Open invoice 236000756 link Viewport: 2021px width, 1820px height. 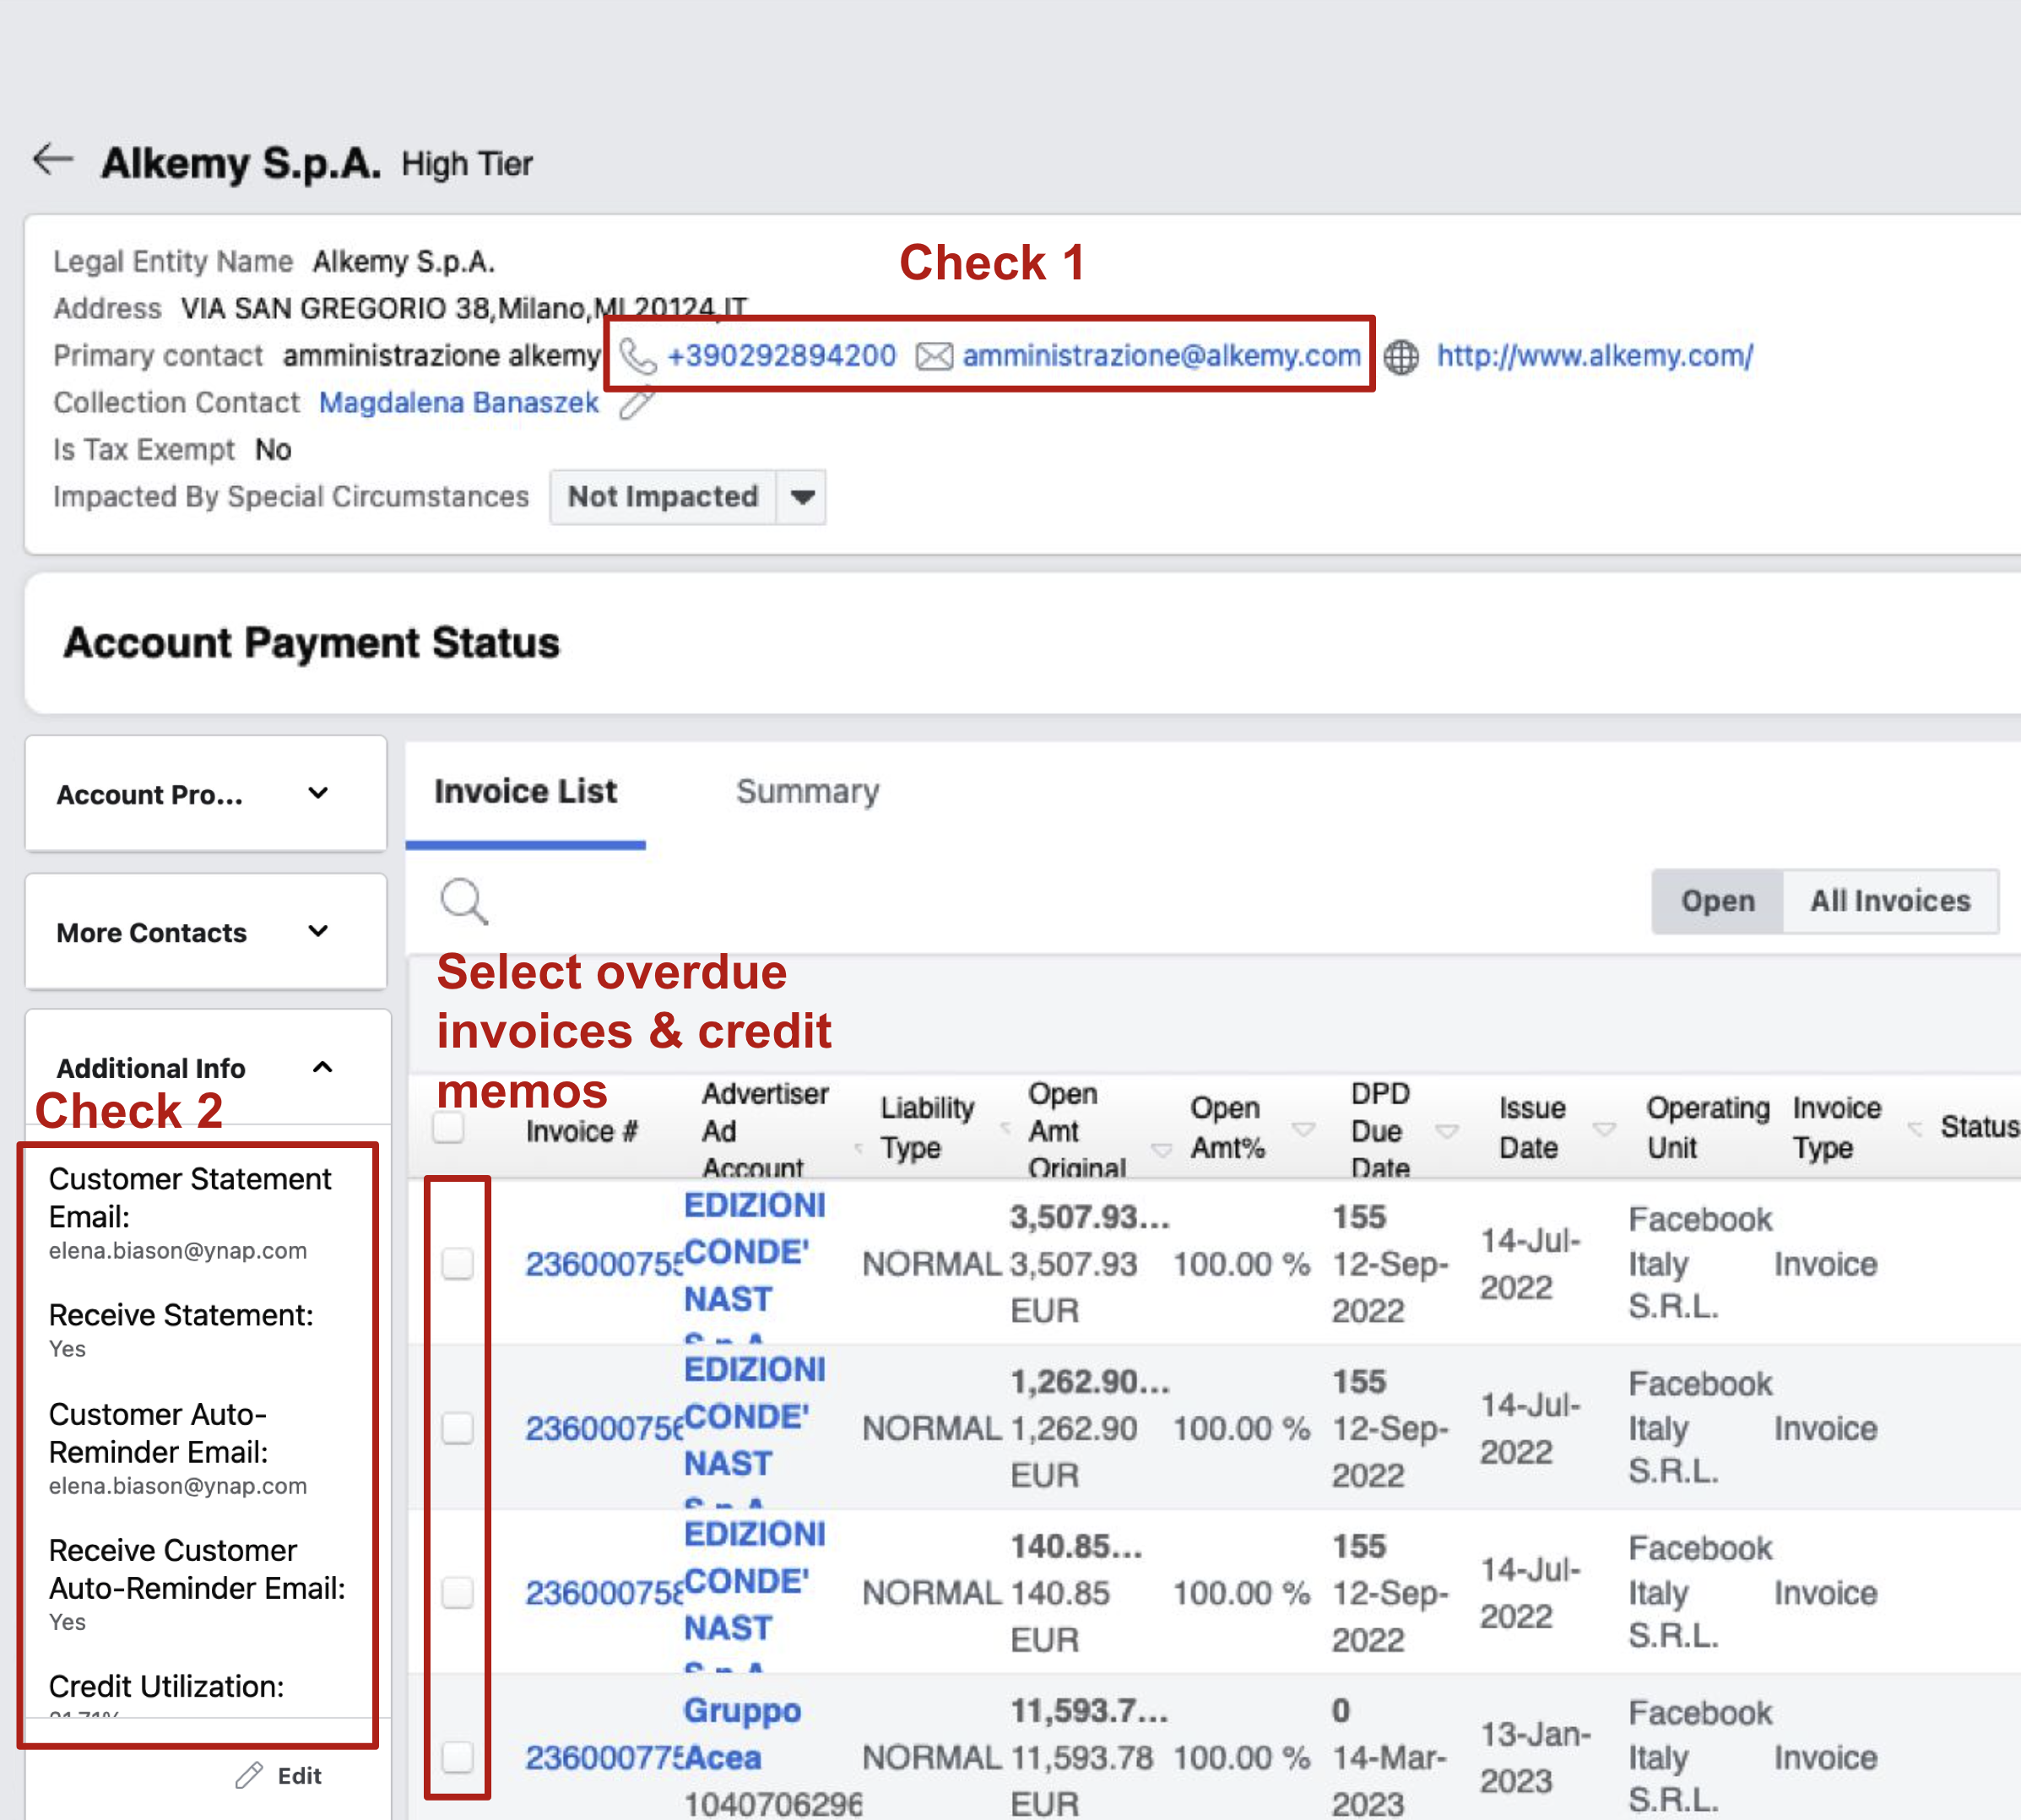tap(603, 1428)
